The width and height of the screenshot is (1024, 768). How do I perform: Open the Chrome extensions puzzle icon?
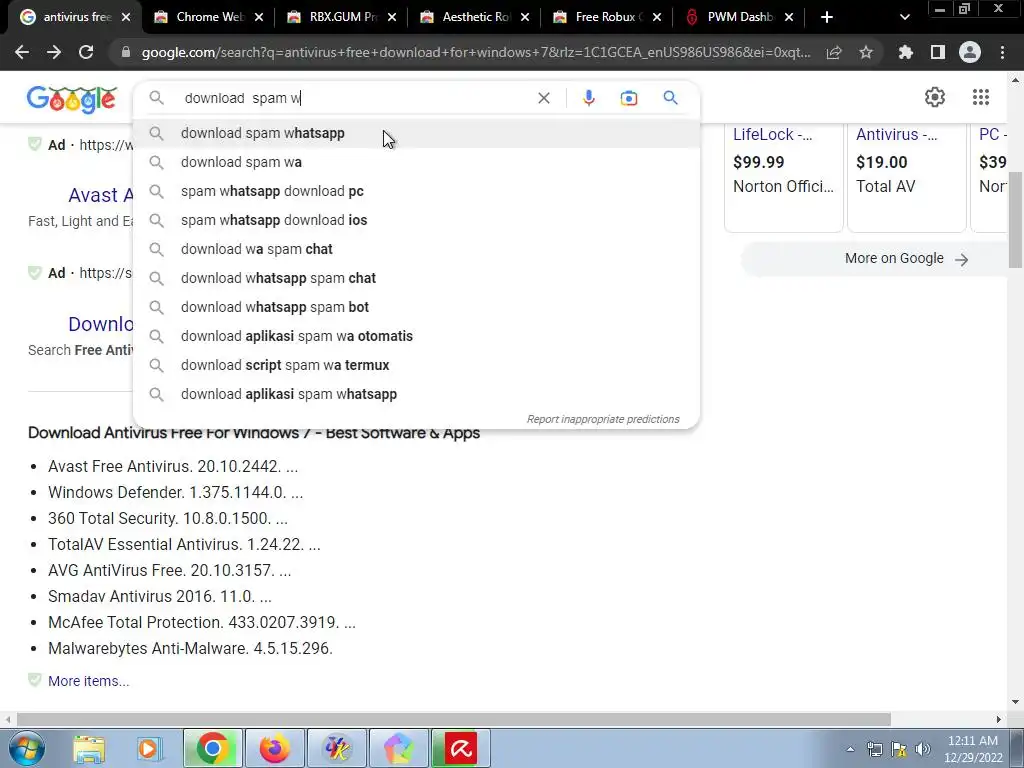(905, 52)
